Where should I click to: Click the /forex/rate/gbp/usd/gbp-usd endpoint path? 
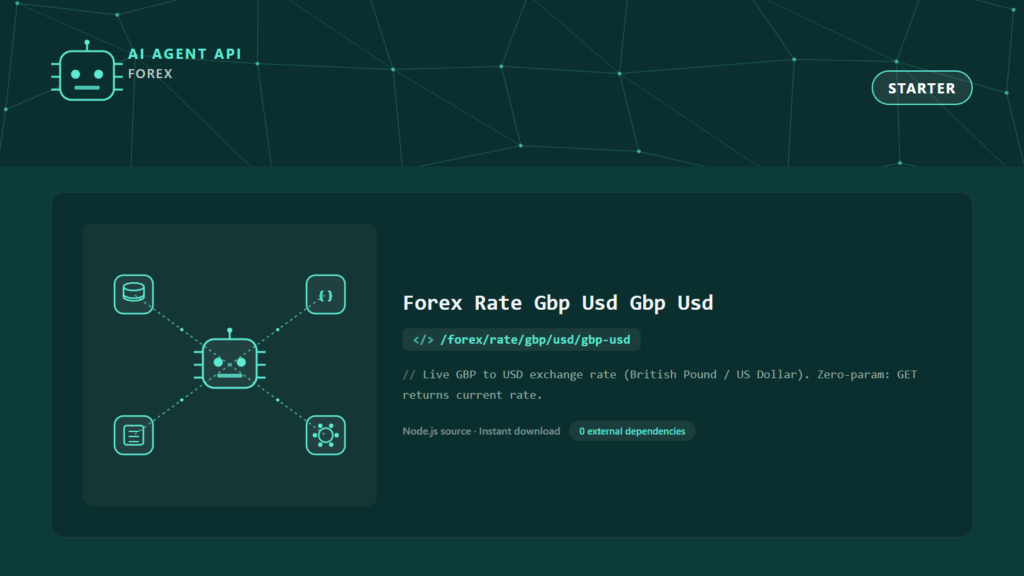coord(535,340)
